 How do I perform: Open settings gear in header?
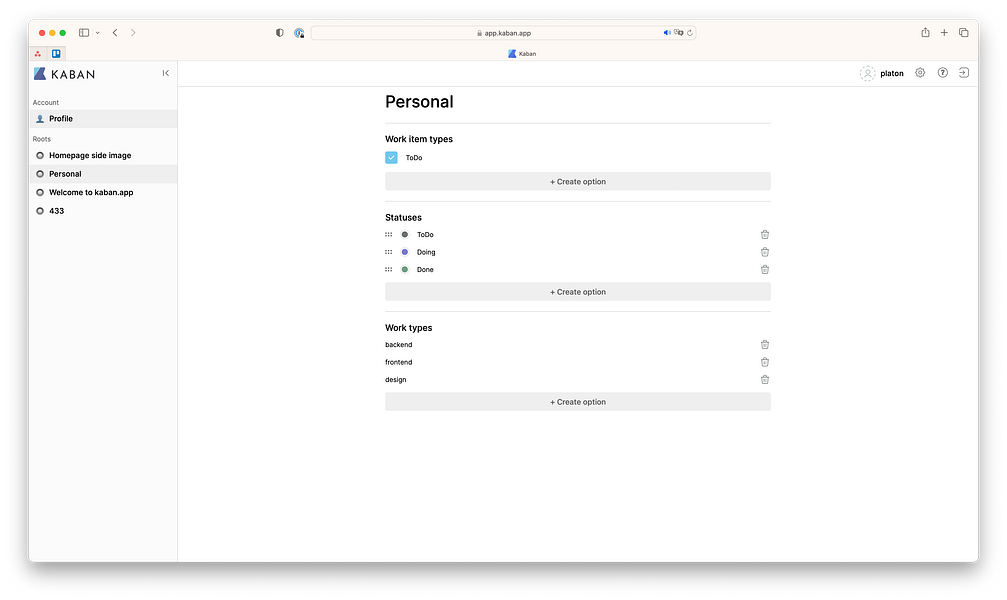920,73
